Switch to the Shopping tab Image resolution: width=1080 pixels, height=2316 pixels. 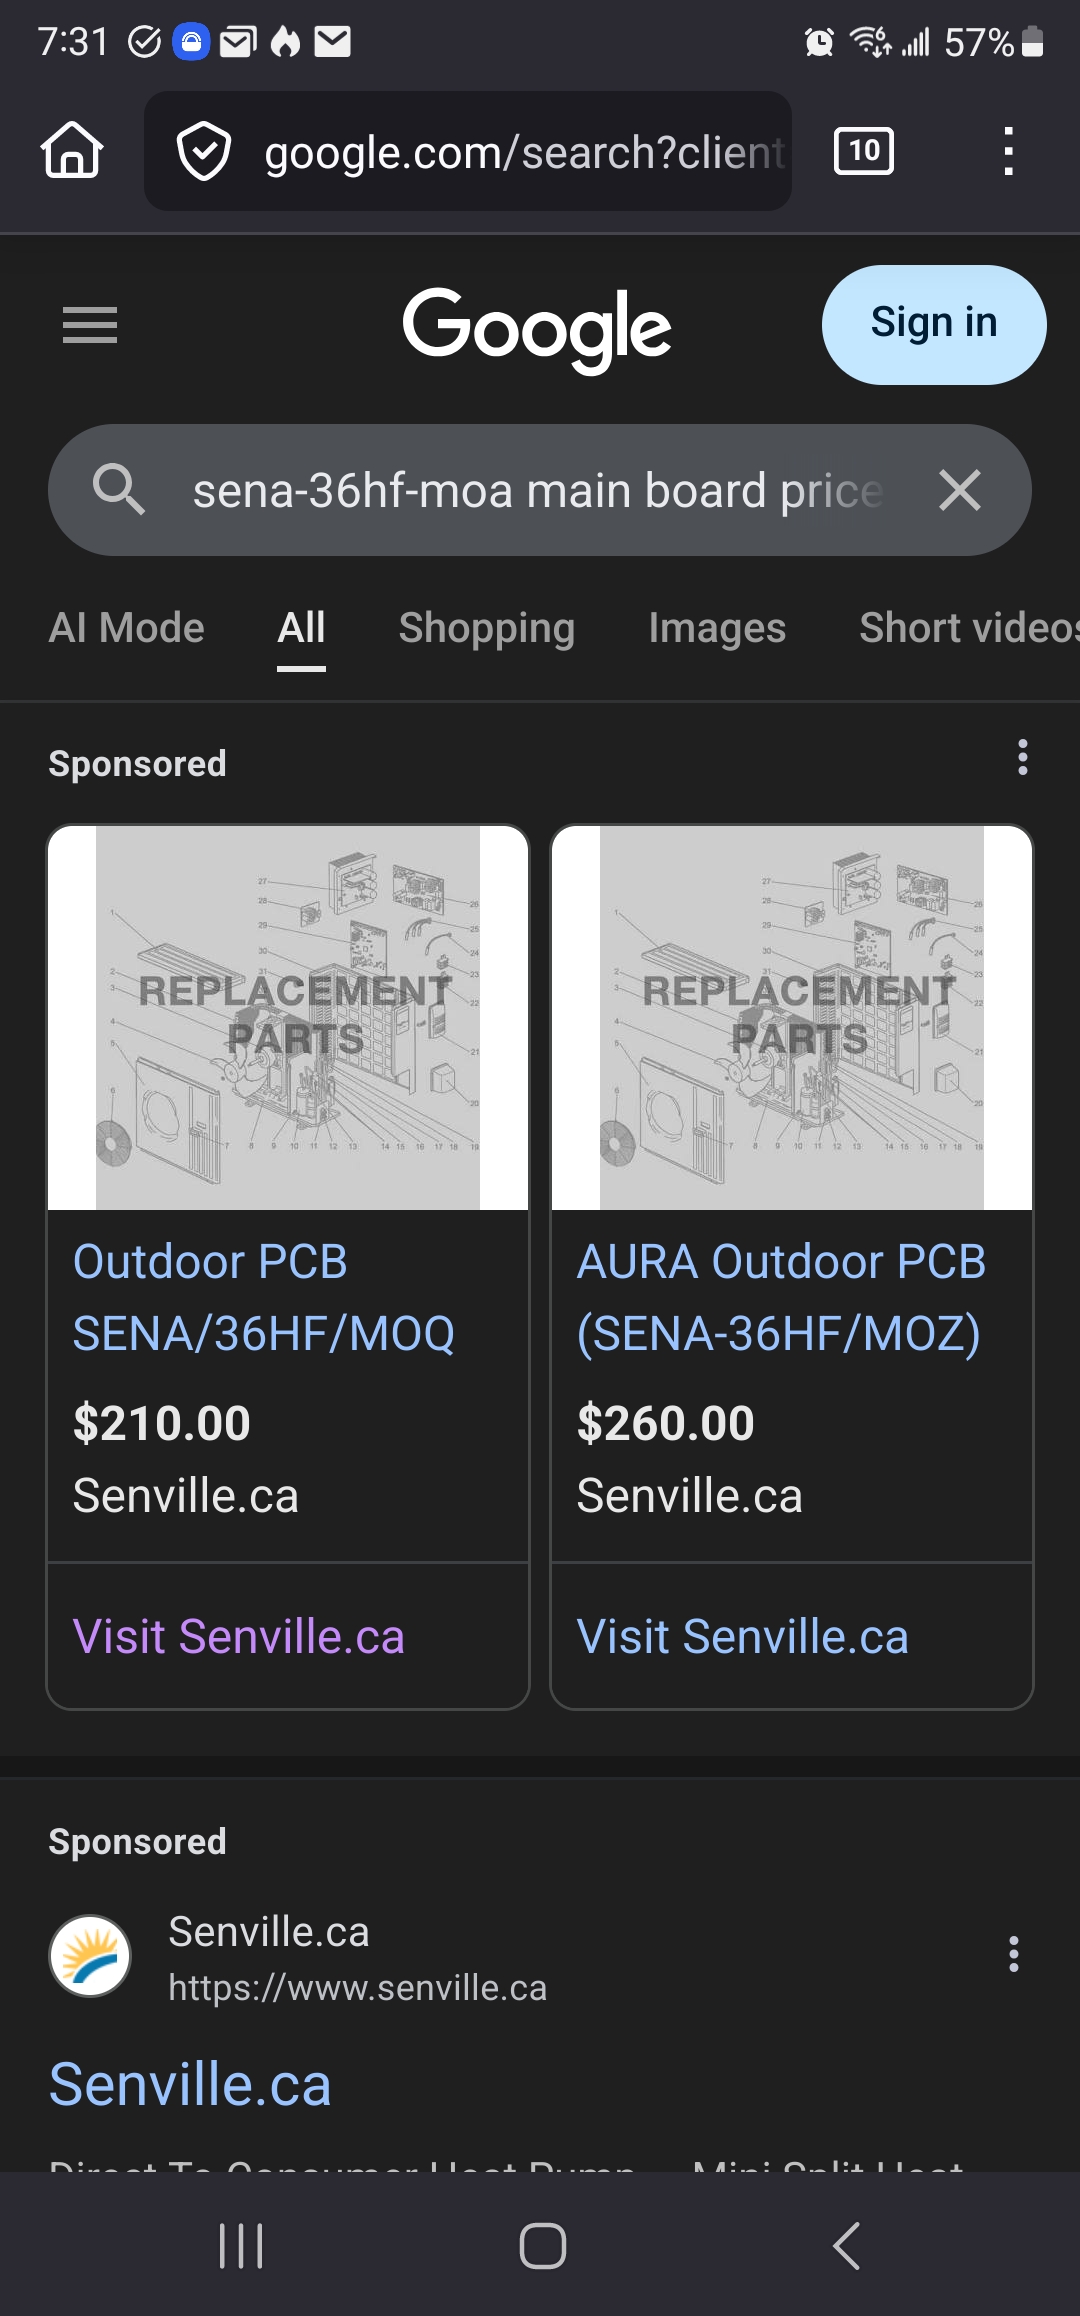[487, 628]
